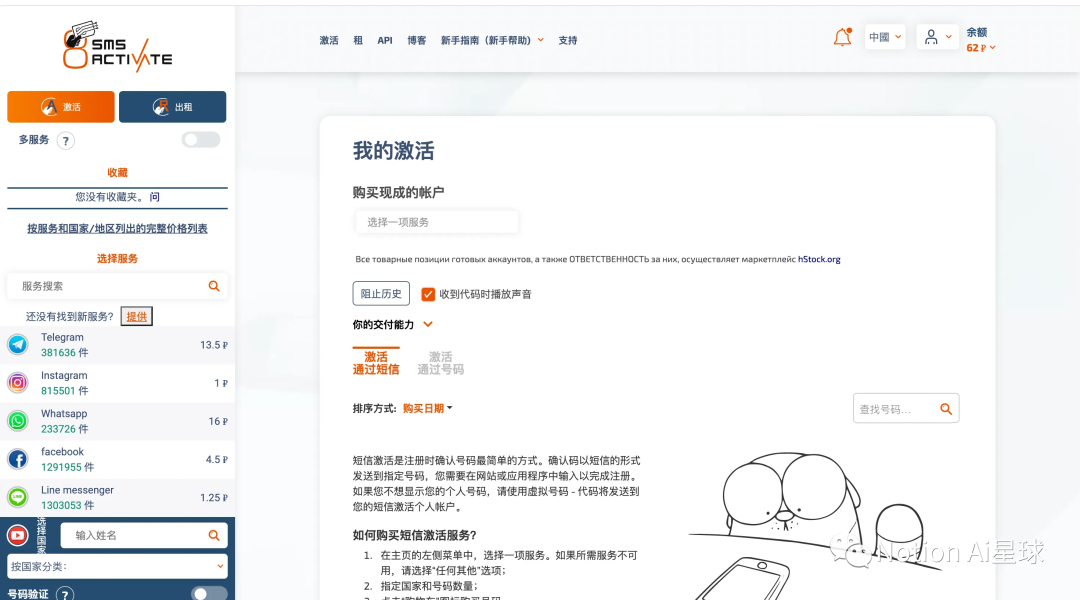
Task: Open the 中国 language dropdown
Action: click(x=885, y=37)
